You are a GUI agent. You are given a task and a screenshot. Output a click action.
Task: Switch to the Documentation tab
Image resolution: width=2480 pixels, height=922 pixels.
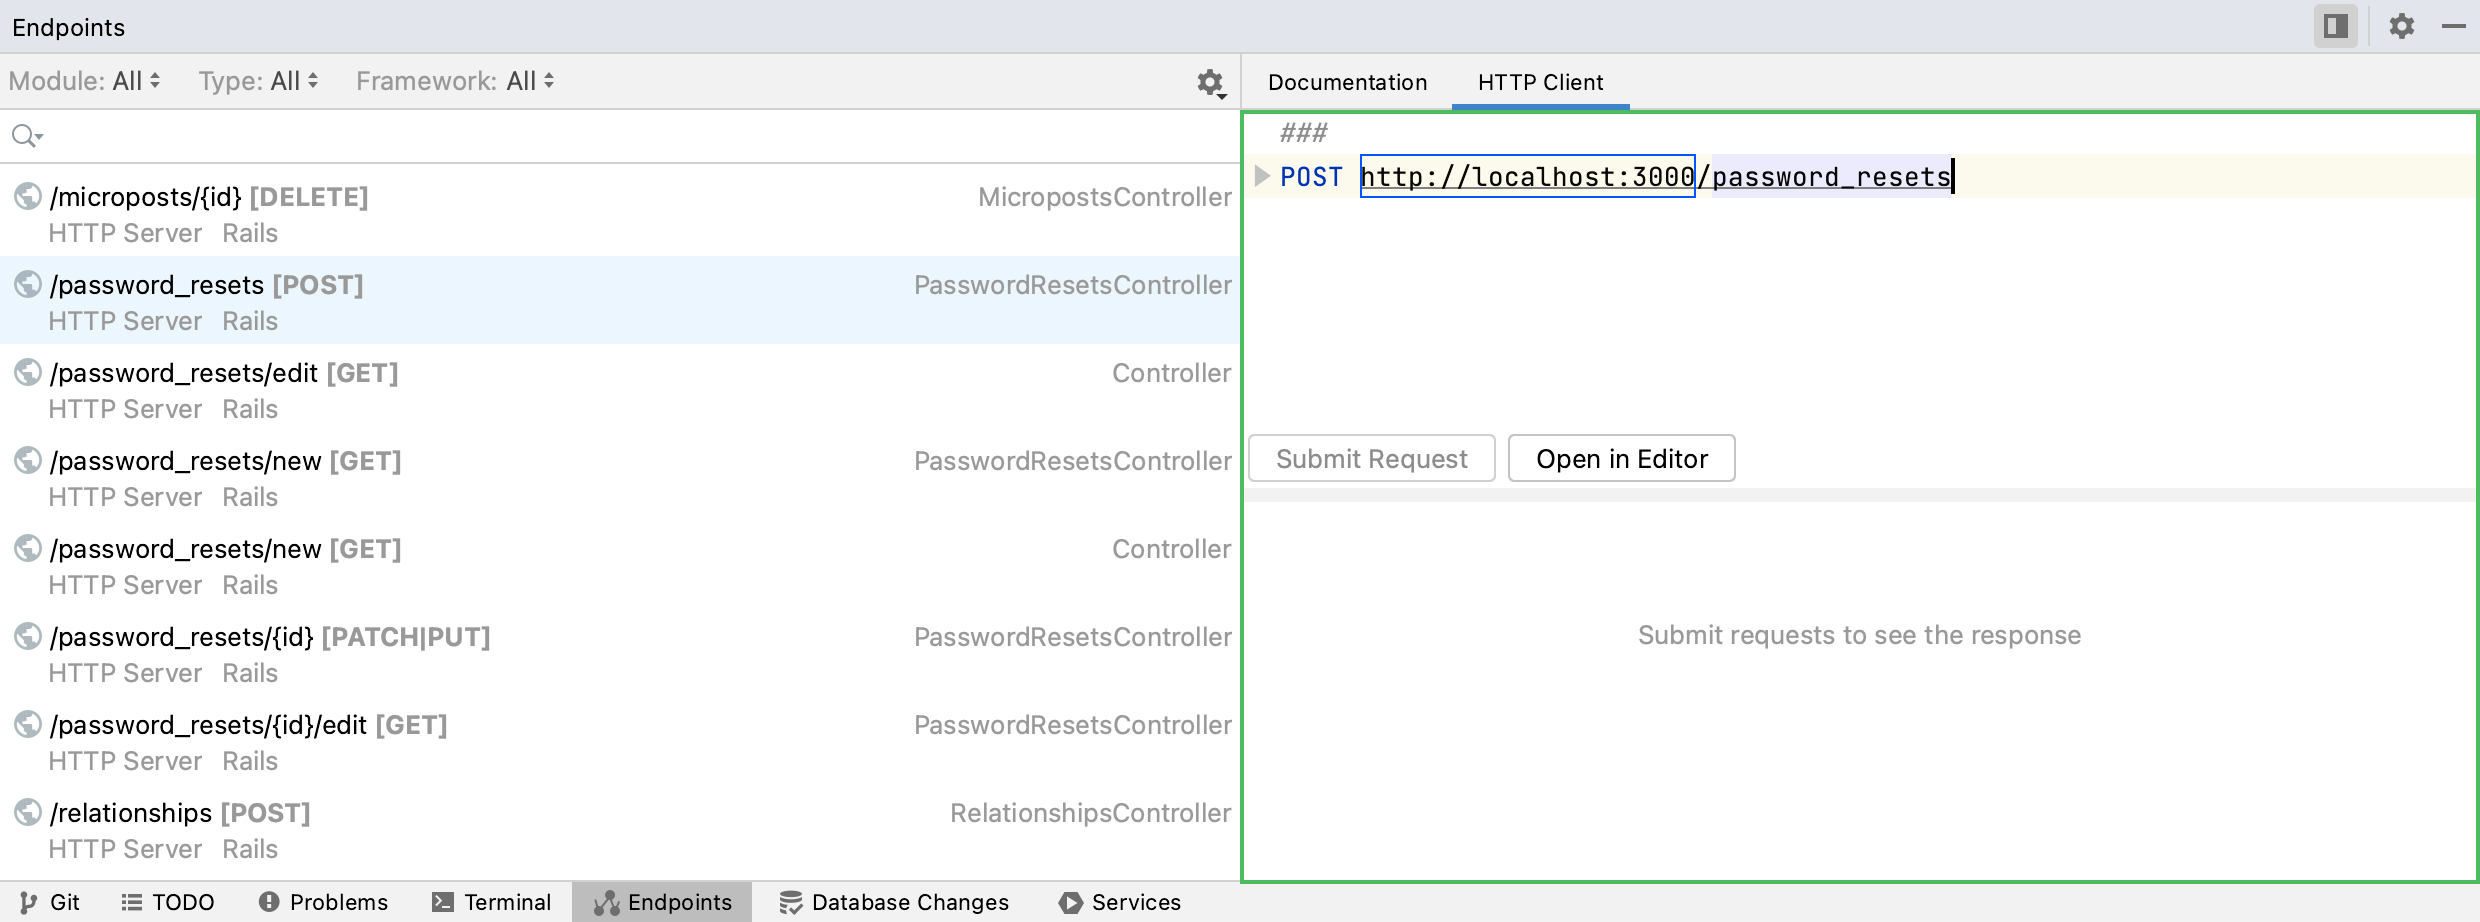click(1347, 82)
